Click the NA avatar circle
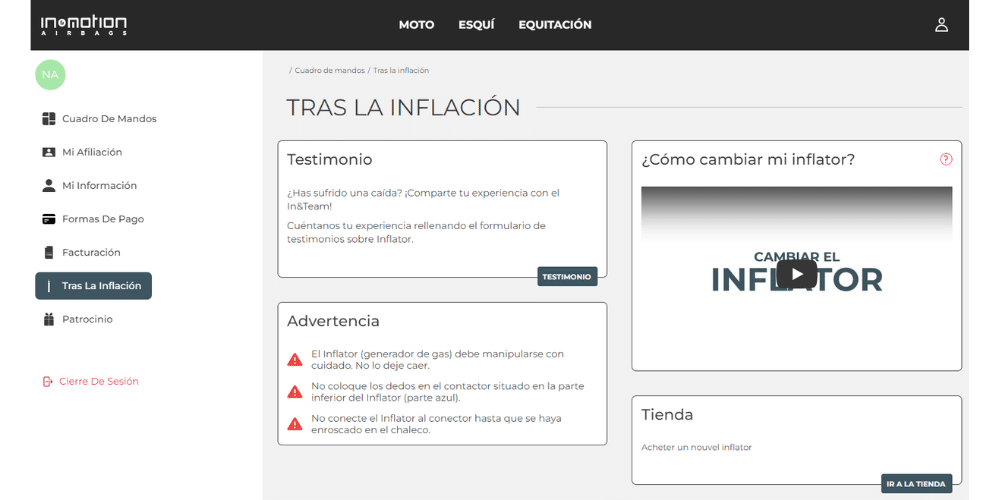Viewport: 1000px width, 500px height. [x=50, y=75]
